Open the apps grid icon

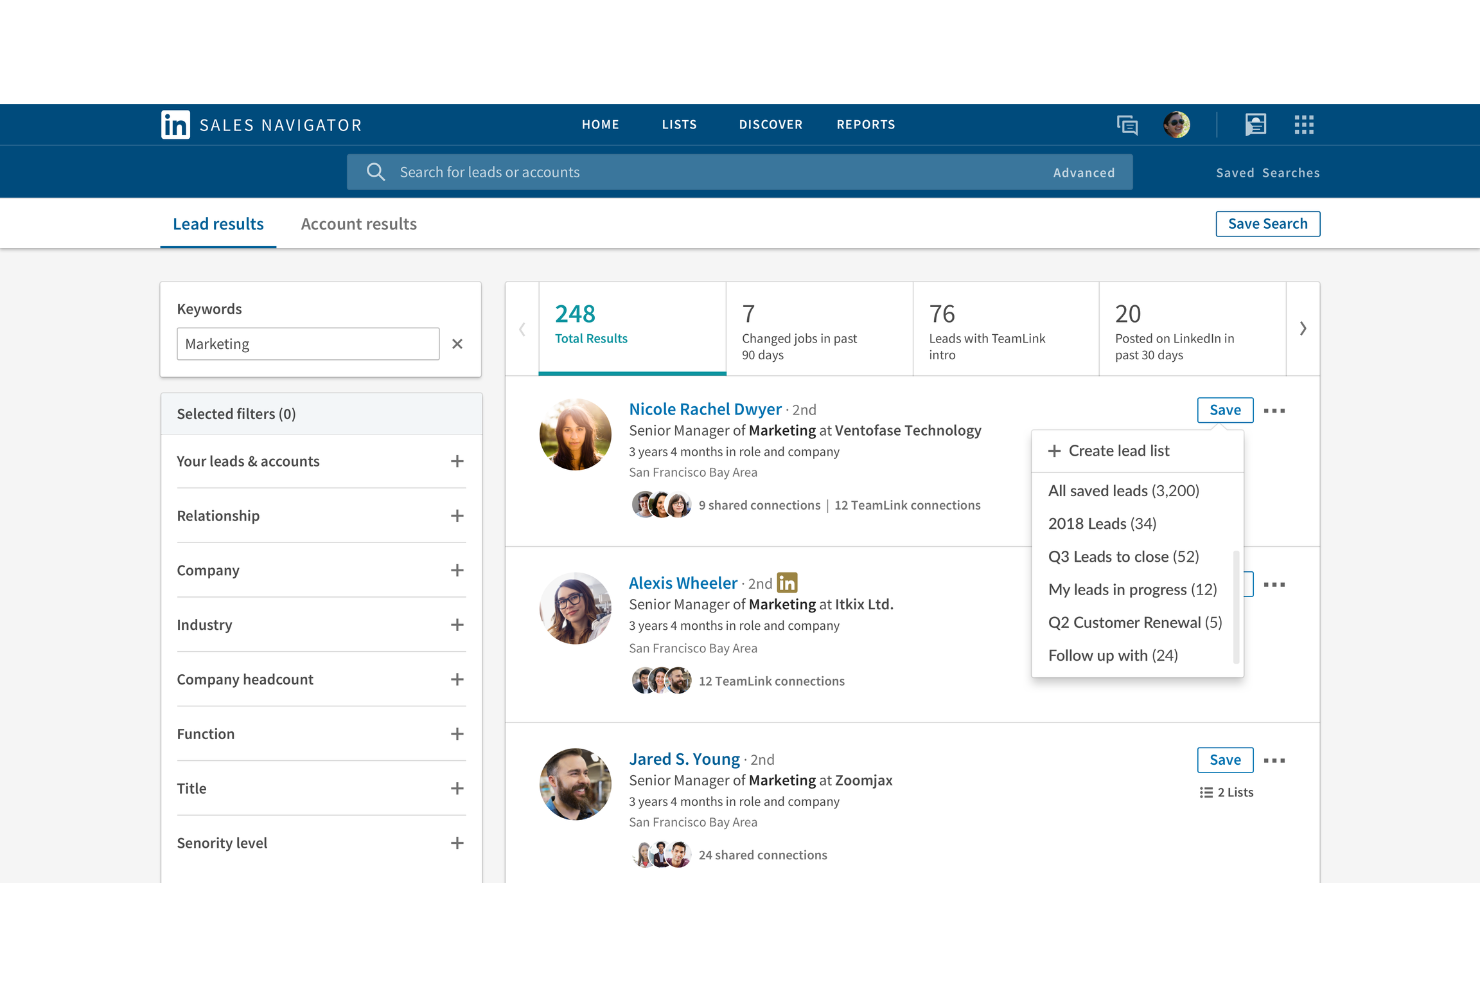click(x=1304, y=124)
